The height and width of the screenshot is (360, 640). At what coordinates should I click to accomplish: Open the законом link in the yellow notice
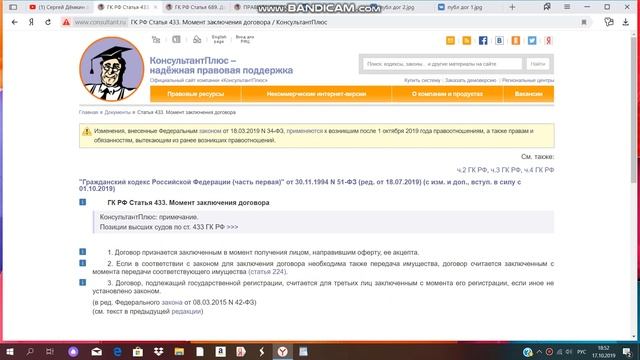click(x=210, y=131)
